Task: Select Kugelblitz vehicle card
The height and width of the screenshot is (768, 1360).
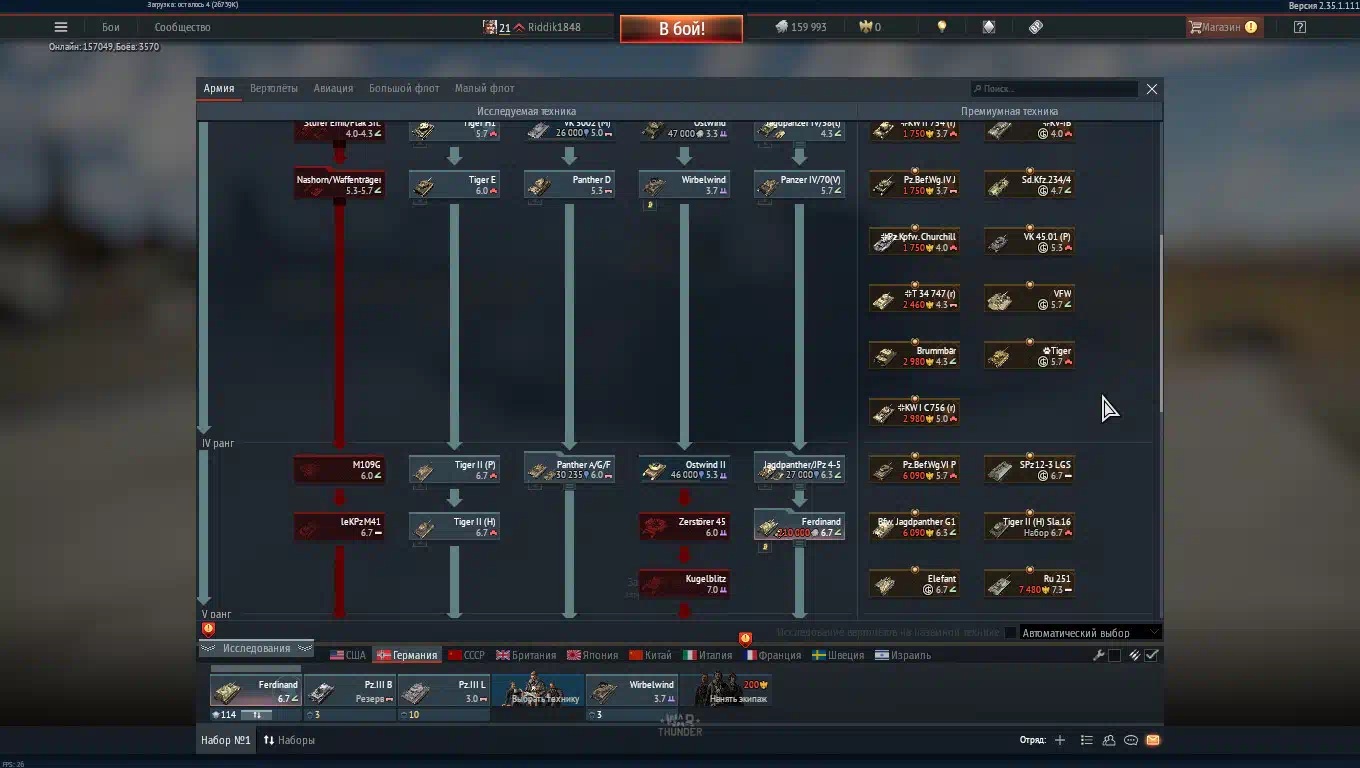Action: click(684, 584)
